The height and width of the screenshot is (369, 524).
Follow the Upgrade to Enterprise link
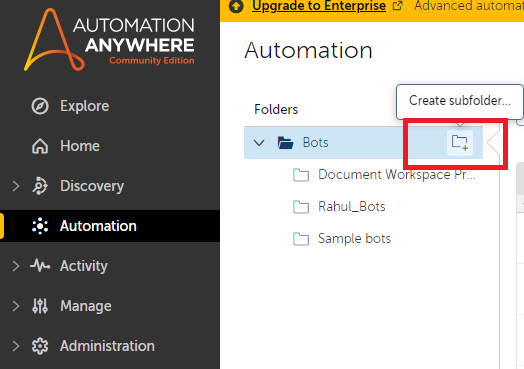coord(319,6)
